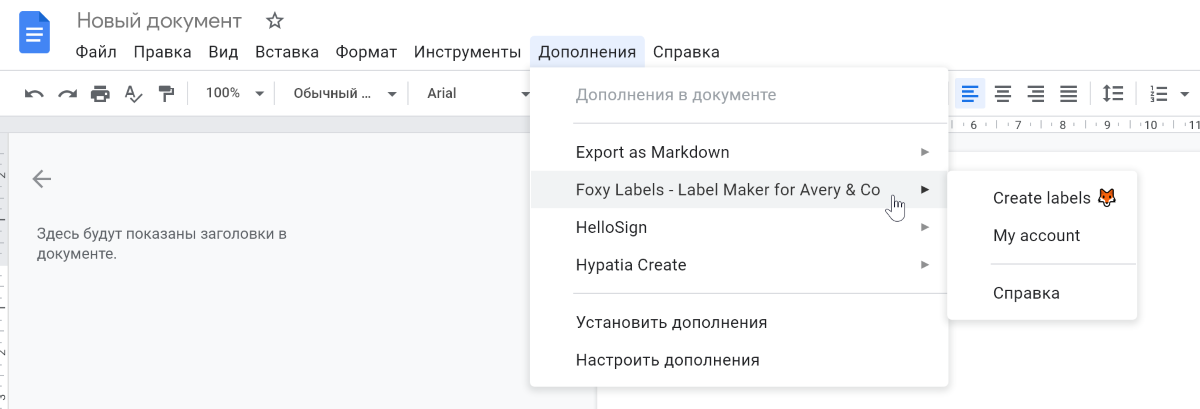
Task: Open the Вставка menu
Action: [287, 52]
